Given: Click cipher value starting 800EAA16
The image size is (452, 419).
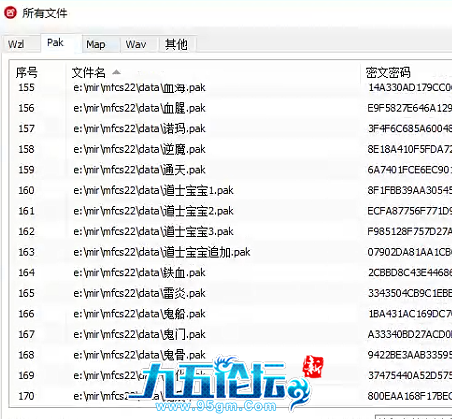Looking at the screenshot, I should click(410, 396).
